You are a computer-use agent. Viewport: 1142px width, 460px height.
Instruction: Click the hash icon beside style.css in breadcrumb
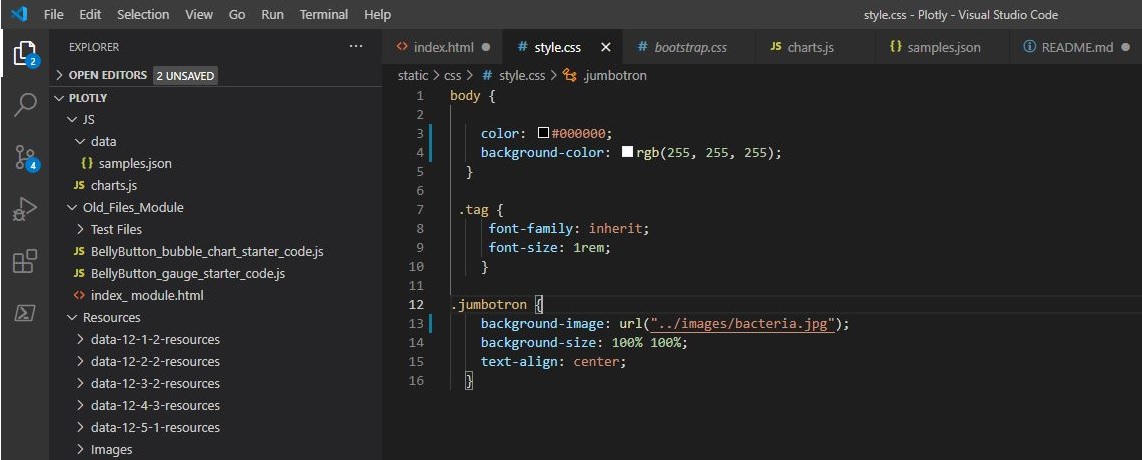487,75
